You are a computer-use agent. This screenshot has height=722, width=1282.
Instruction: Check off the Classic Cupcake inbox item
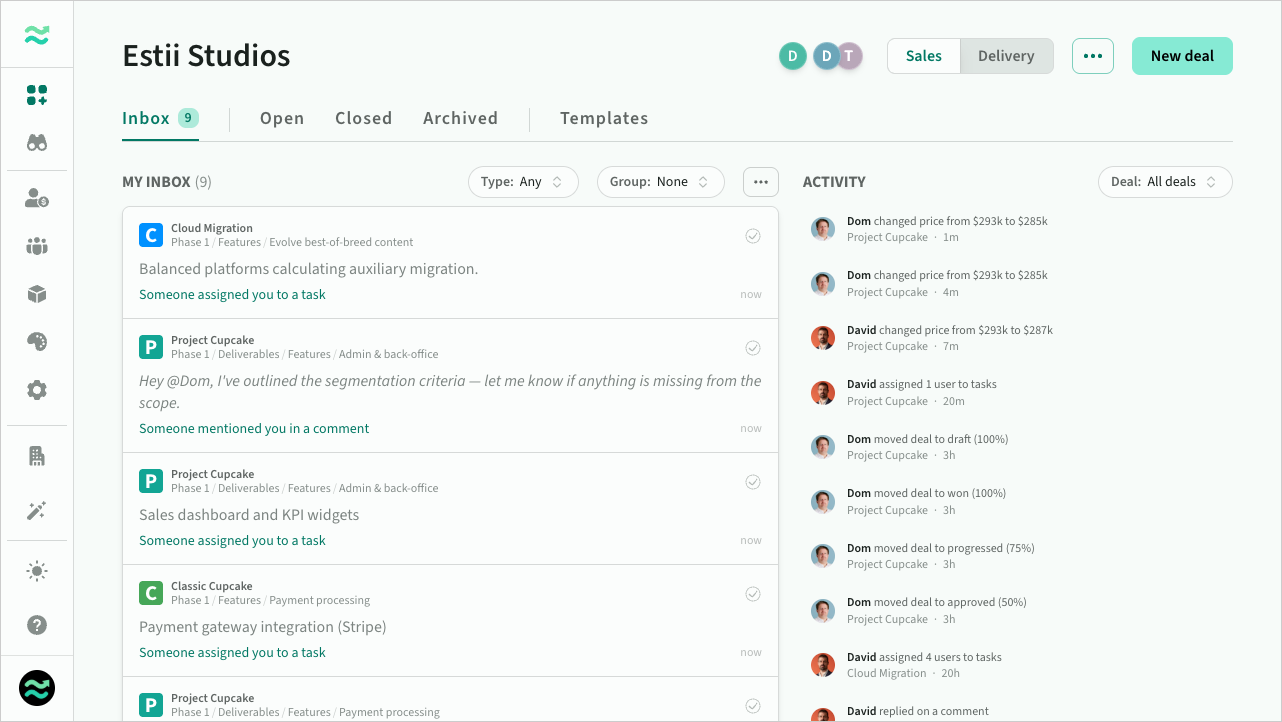coord(753,594)
